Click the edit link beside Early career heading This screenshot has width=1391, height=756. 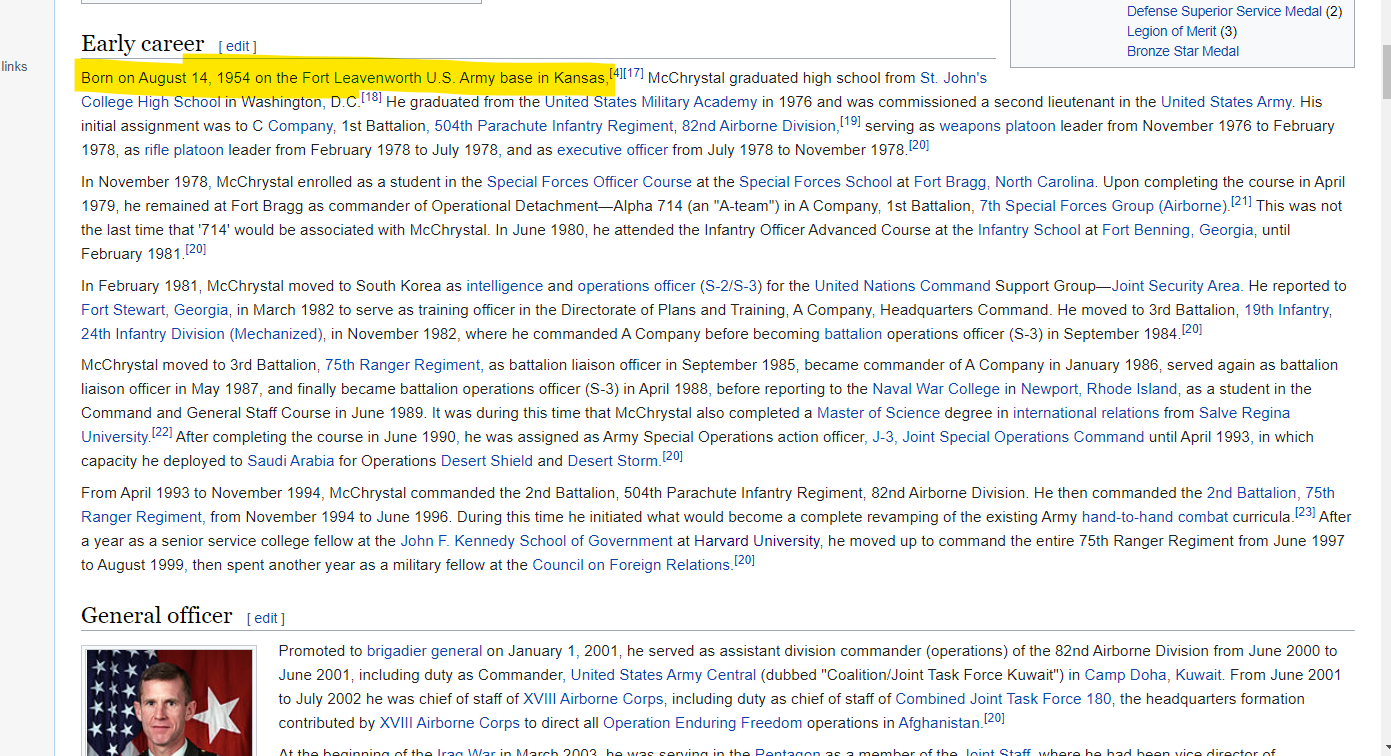[238, 46]
